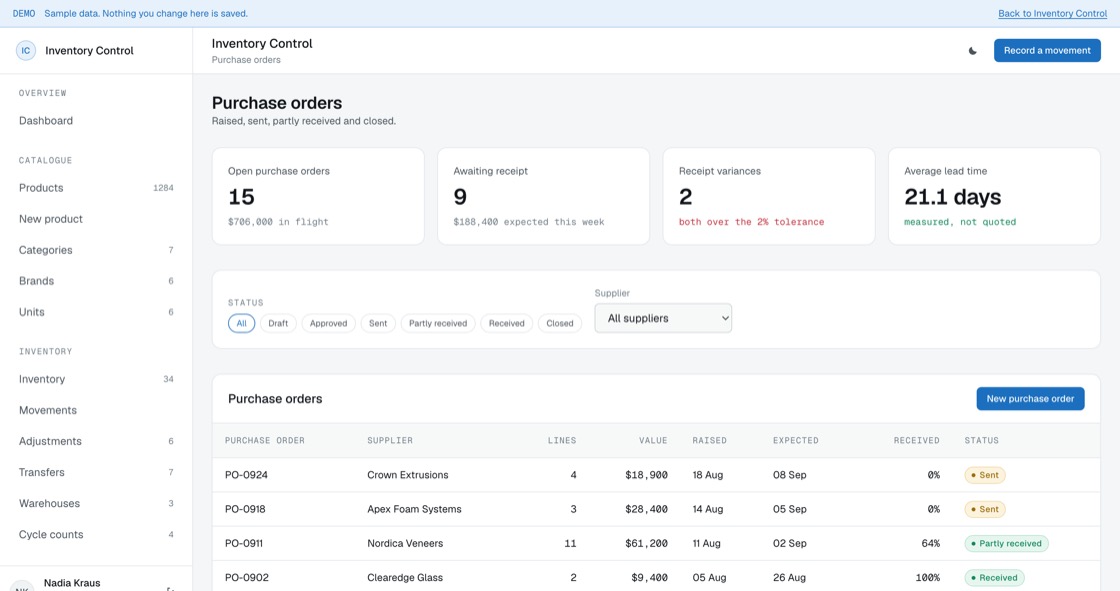
Task: Click the RAISED column header
Action: [x=709, y=440]
